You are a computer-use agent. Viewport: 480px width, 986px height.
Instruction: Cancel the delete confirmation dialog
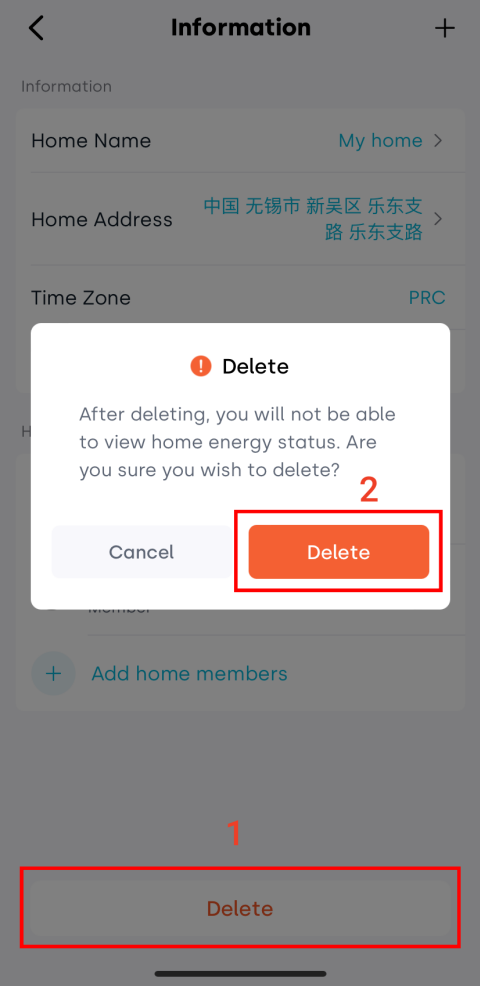pyautogui.click(x=141, y=552)
